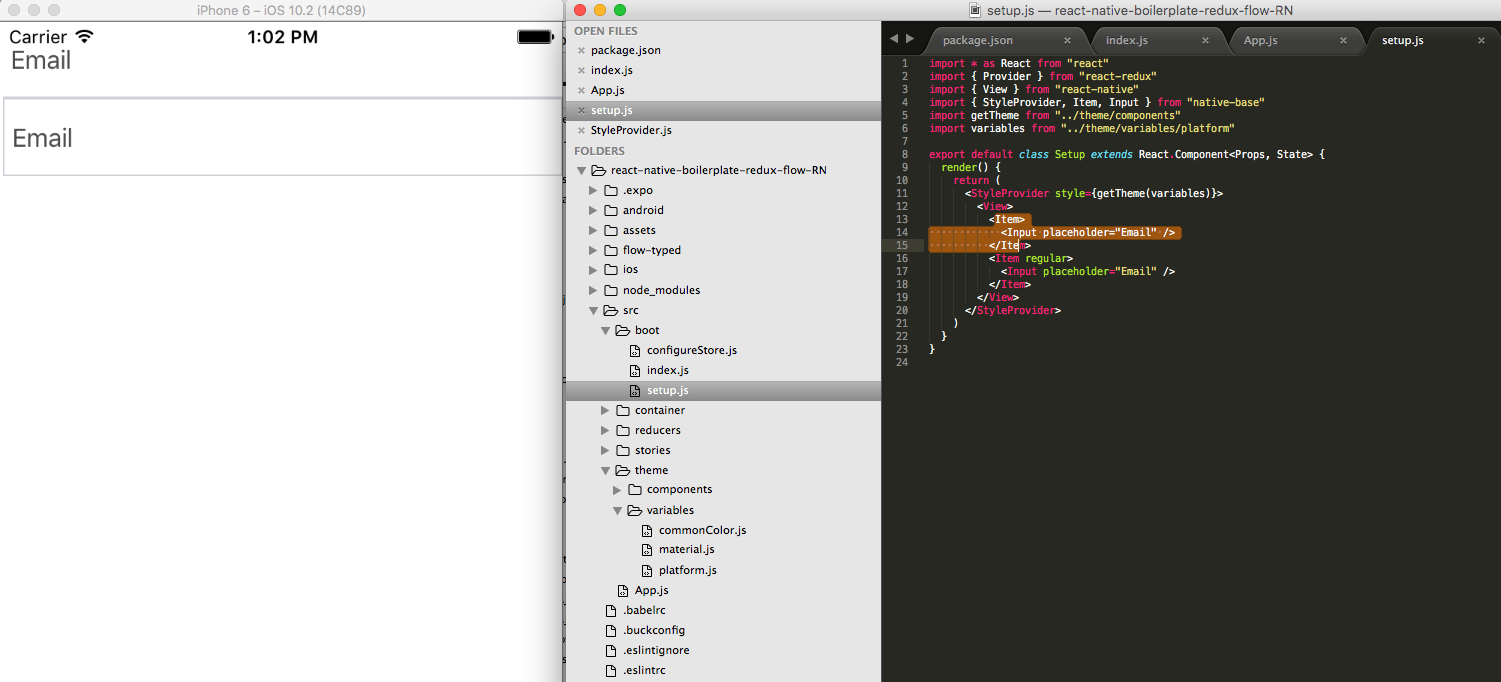
Task: Select commonColor.js in the file tree
Action: coord(700,530)
